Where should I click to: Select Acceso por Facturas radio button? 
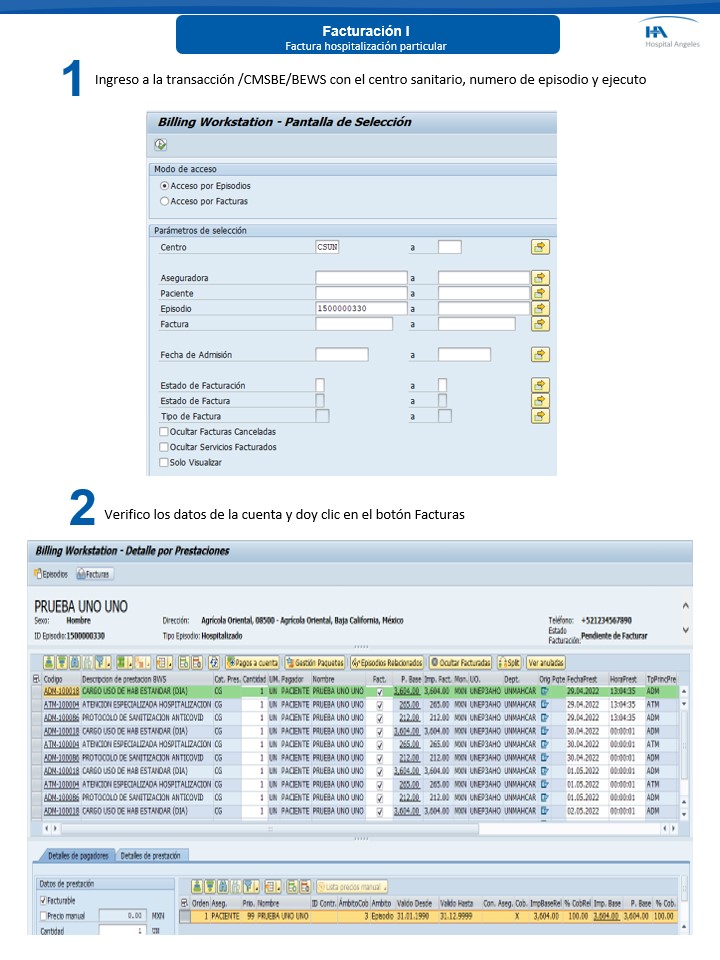(x=165, y=201)
